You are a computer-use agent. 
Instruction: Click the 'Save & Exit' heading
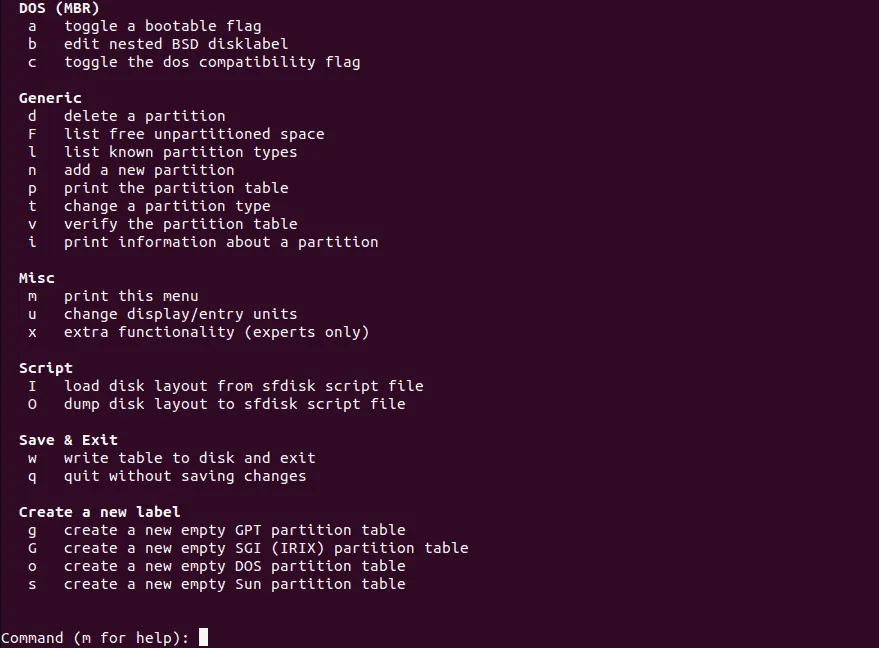tap(68, 440)
